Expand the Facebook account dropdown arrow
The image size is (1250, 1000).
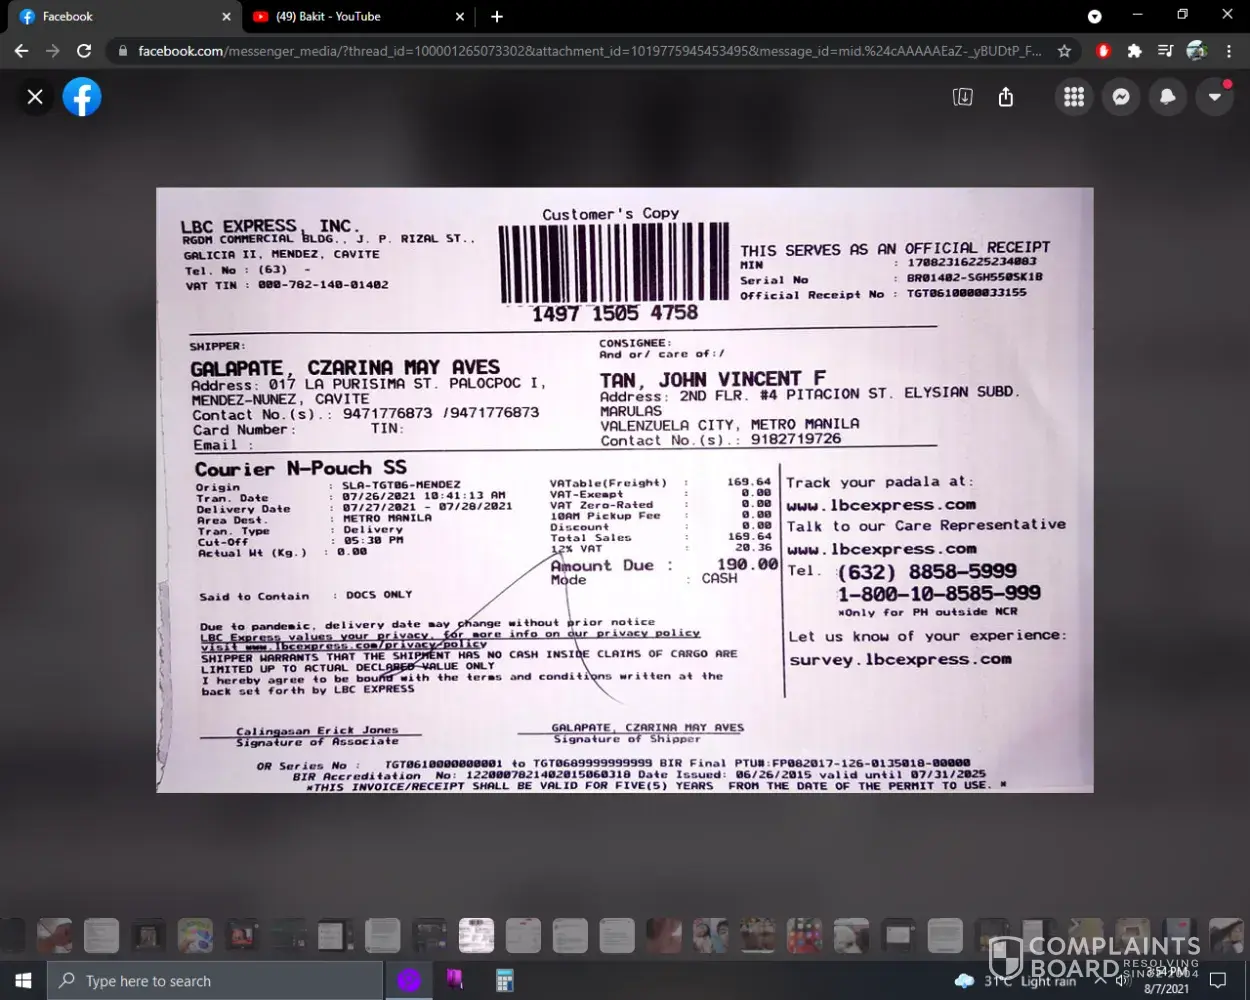click(x=1214, y=97)
